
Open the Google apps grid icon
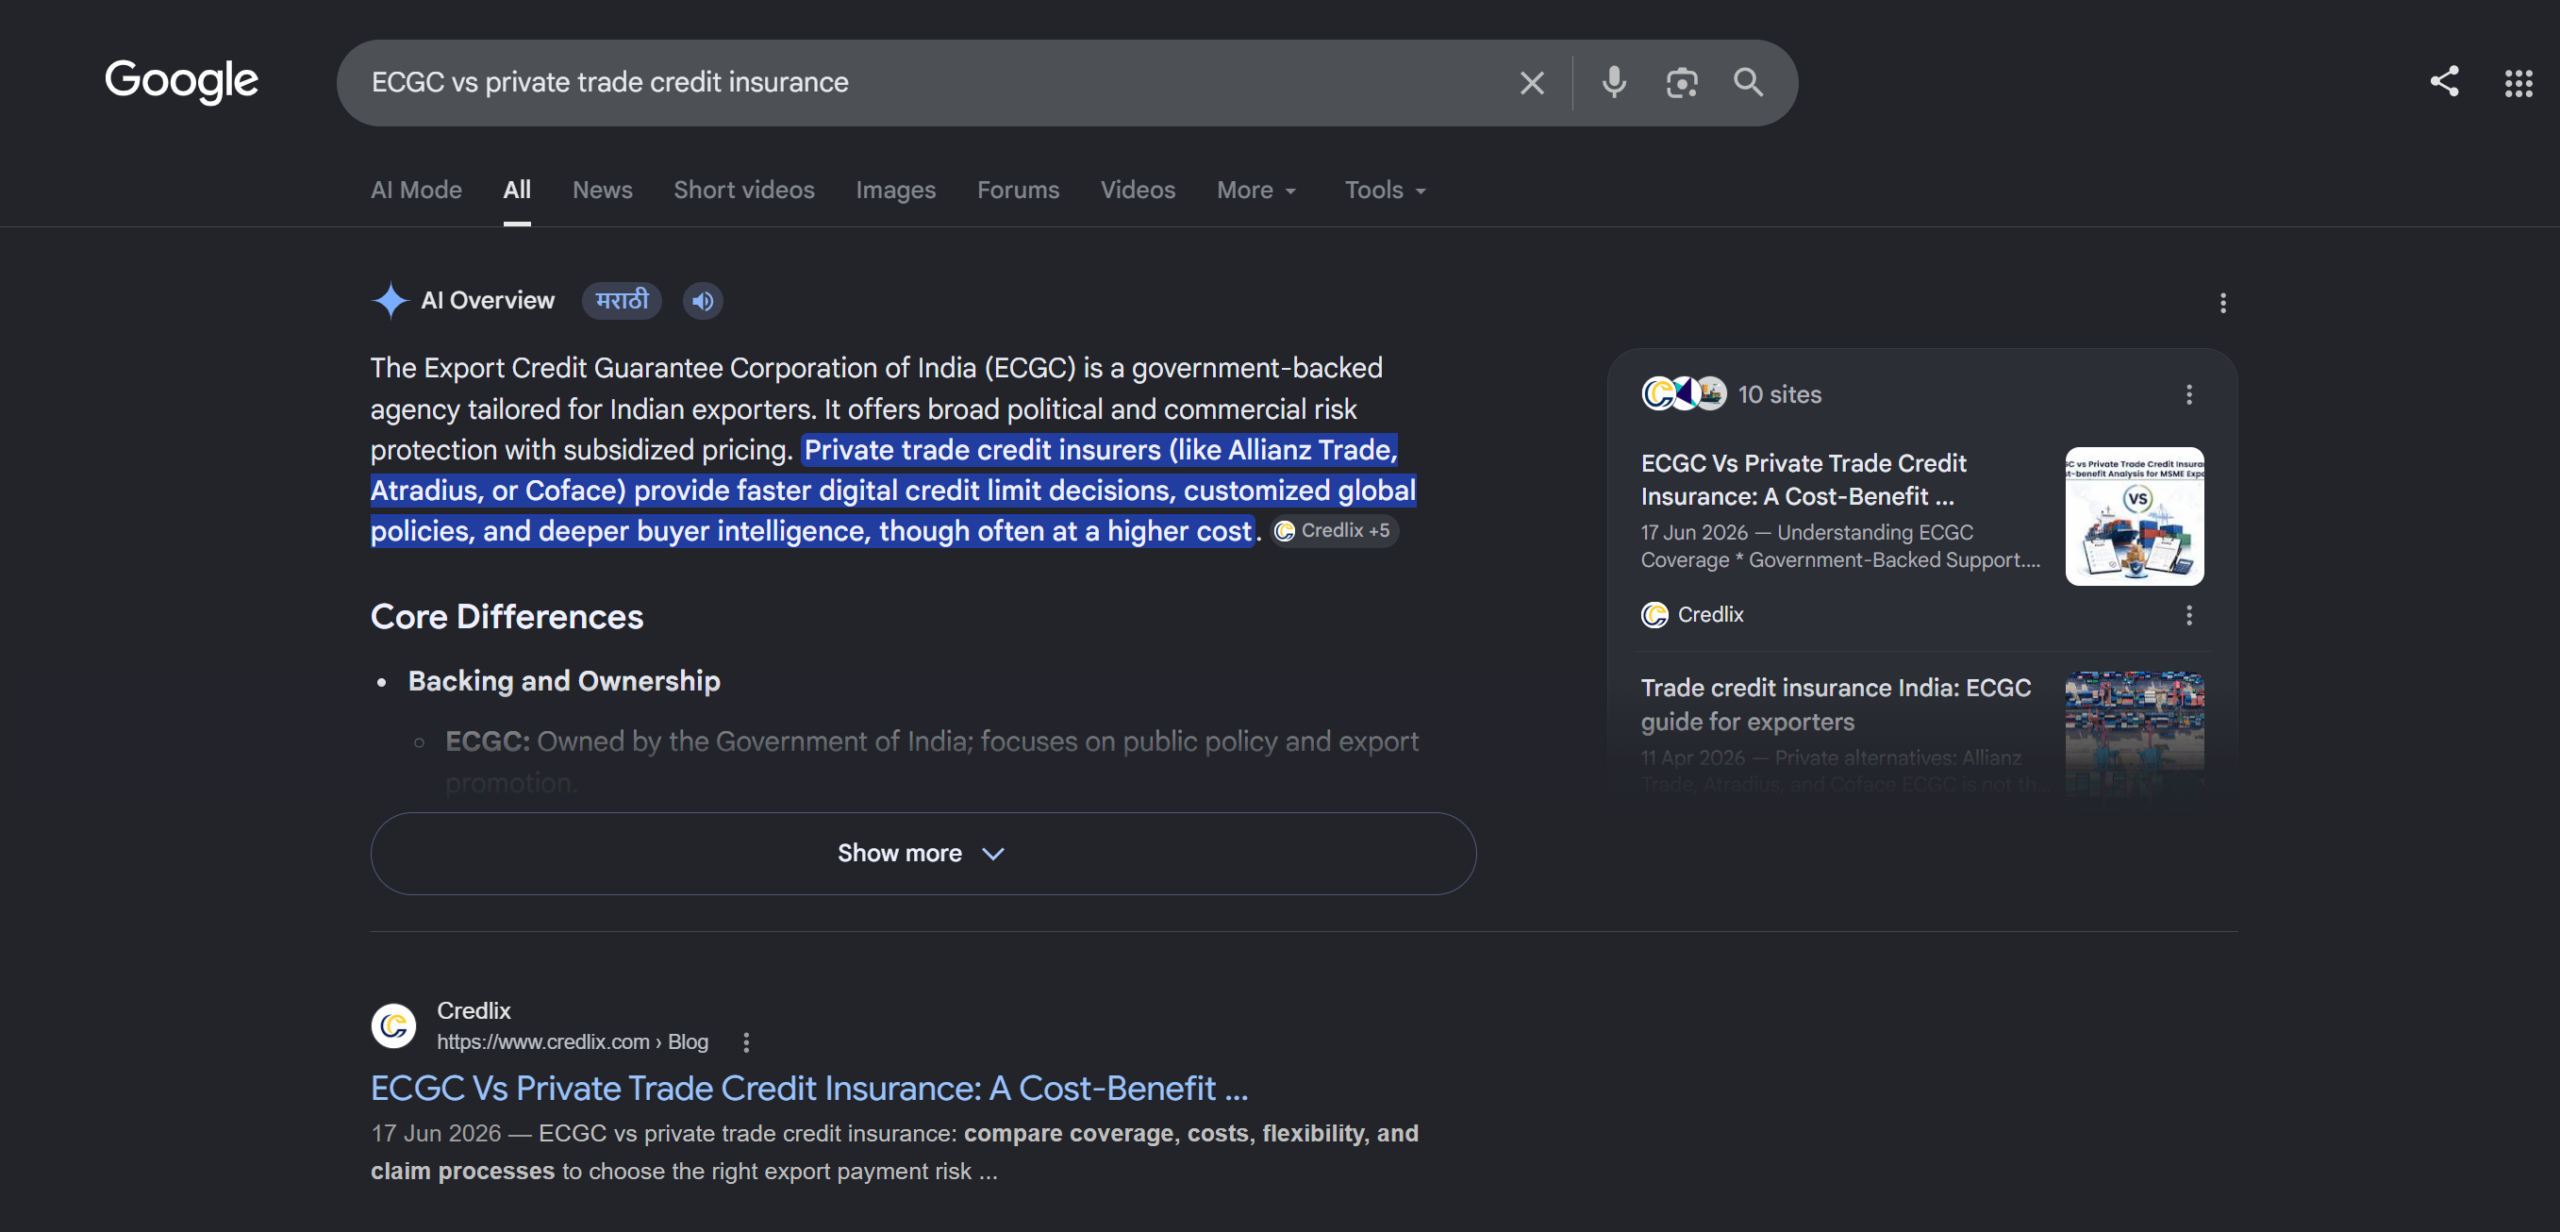(2519, 83)
